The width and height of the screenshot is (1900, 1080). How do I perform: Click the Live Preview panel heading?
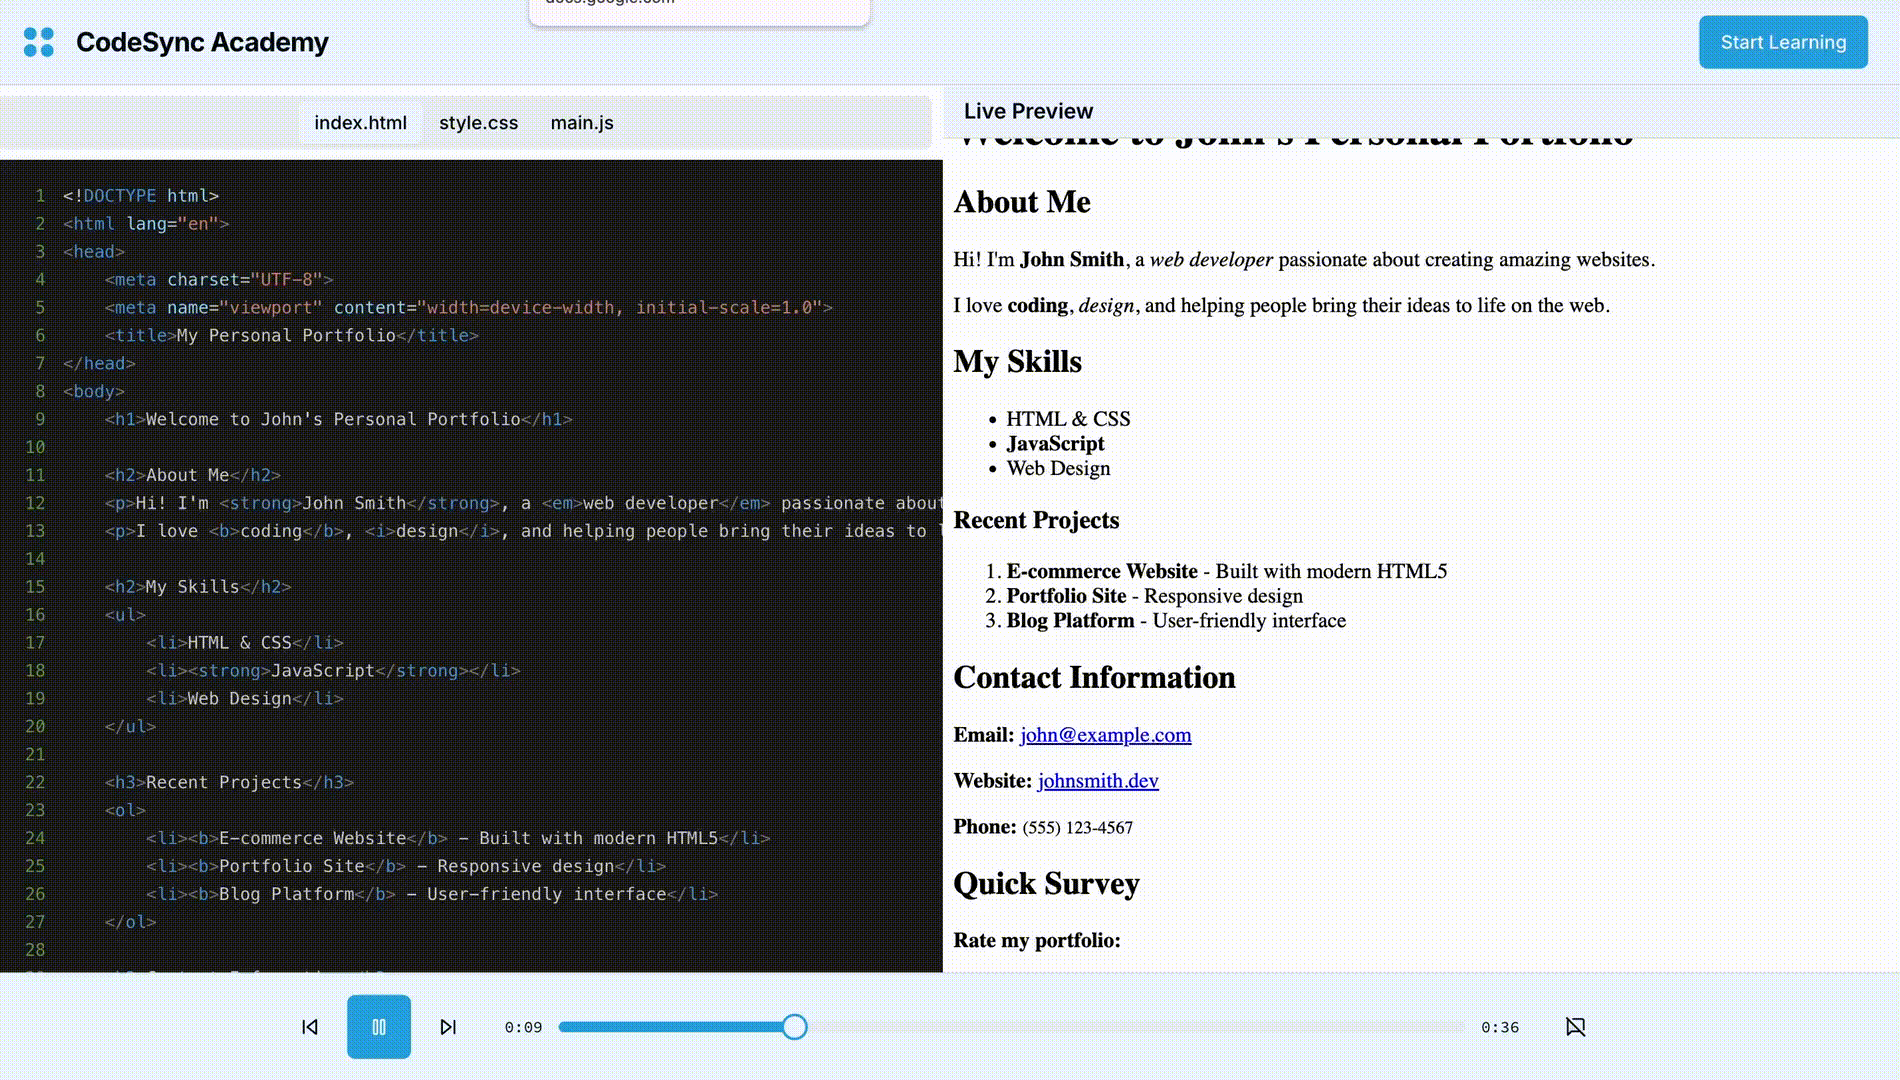tap(1028, 111)
